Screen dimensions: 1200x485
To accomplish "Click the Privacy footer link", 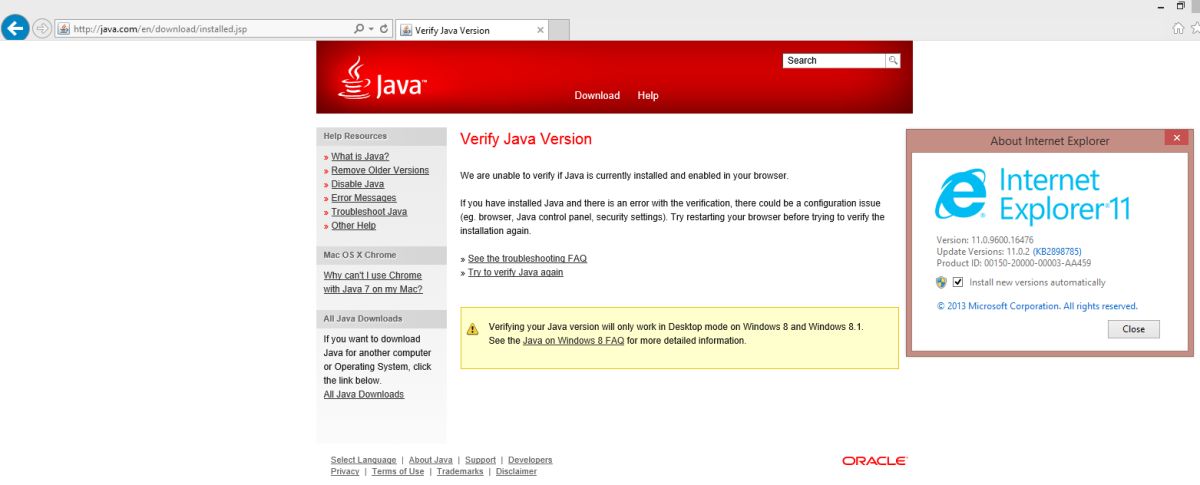I will pos(345,472).
